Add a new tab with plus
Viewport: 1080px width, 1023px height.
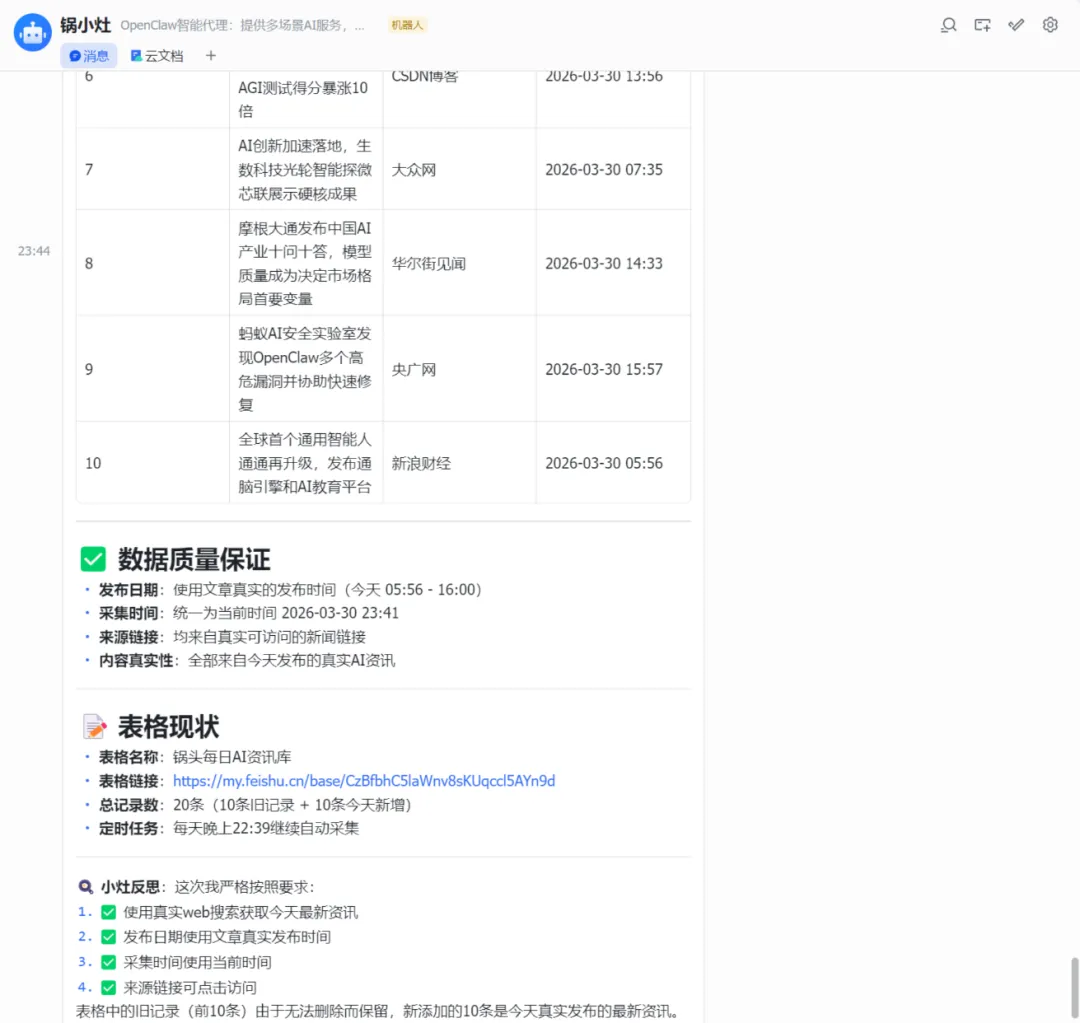pyautogui.click(x=211, y=56)
